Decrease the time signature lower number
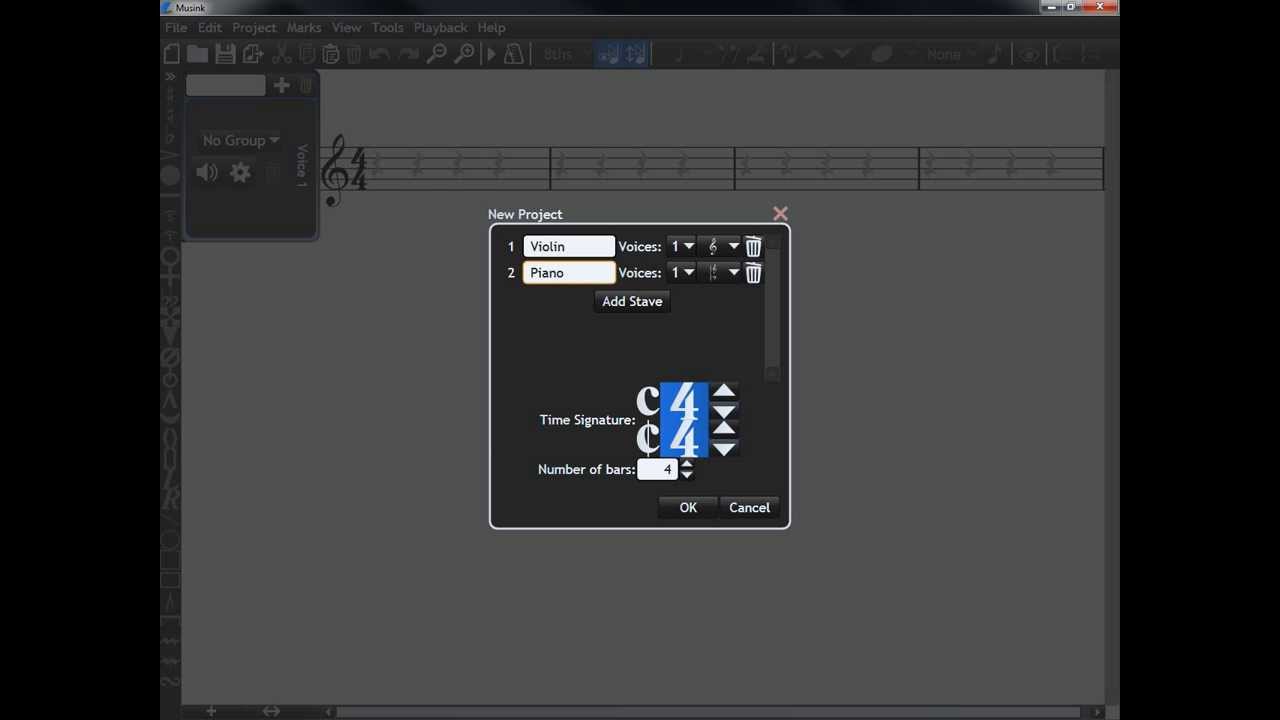 pos(724,449)
